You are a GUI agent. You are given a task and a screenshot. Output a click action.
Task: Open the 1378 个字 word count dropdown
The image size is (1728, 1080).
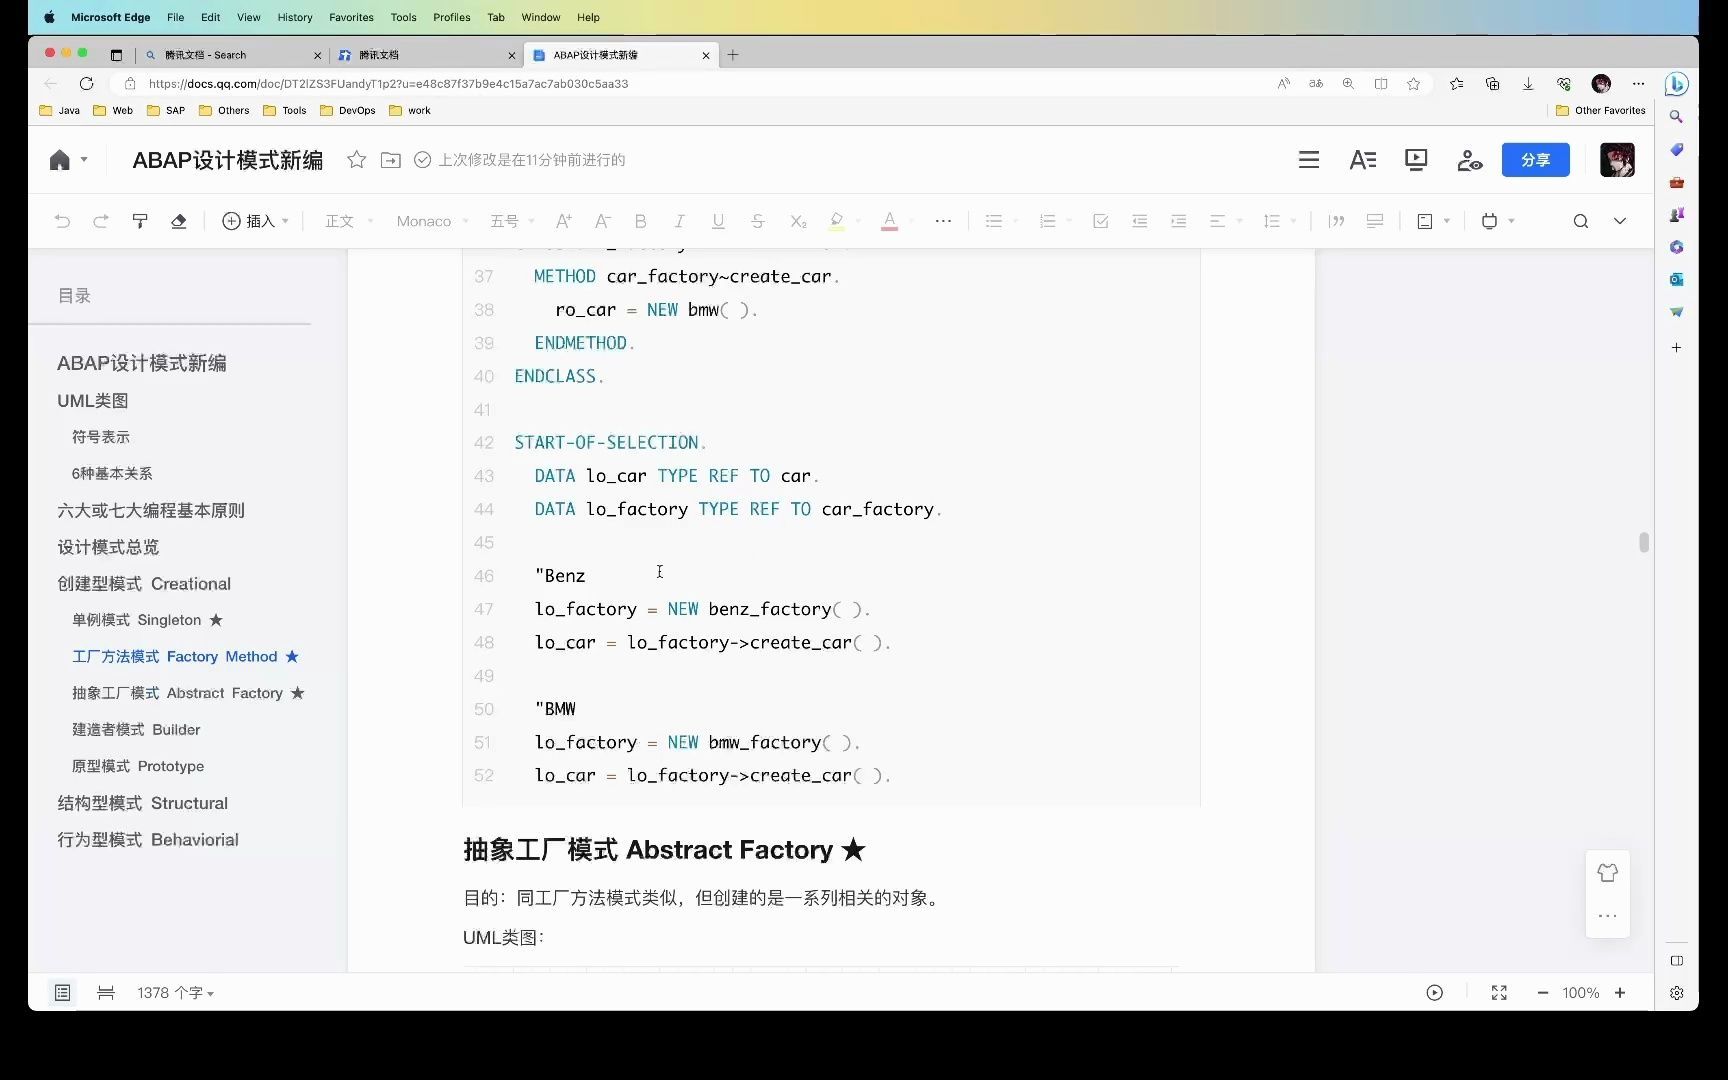tap(176, 993)
